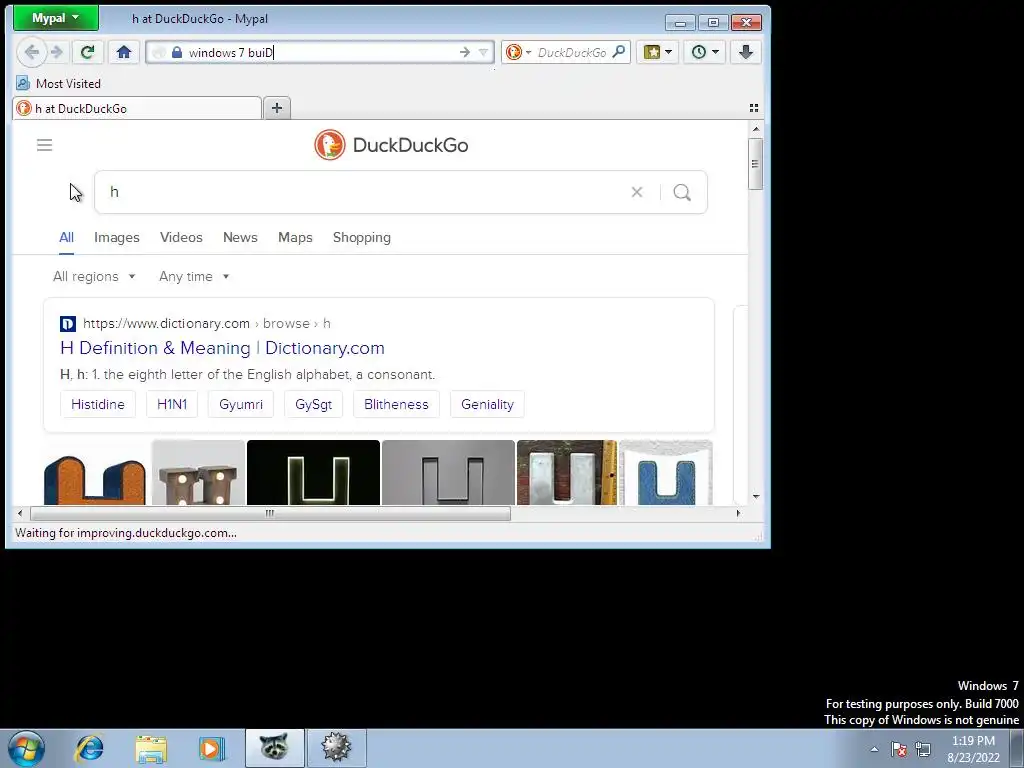Open the Windows Start menu orb
Image resolution: width=1024 pixels, height=768 pixels.
(26, 748)
